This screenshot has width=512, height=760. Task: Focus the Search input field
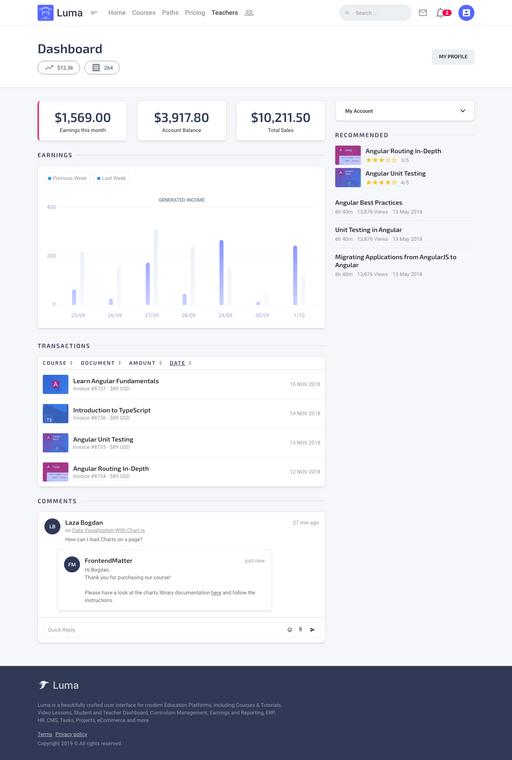(x=375, y=13)
